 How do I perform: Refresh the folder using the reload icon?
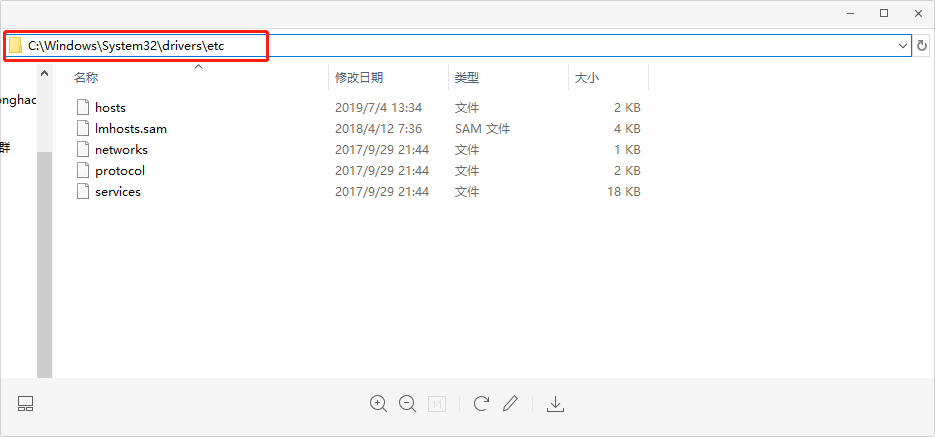(x=922, y=46)
